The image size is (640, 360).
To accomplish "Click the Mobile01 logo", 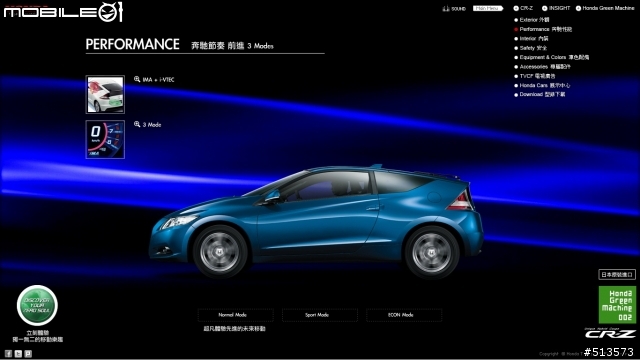I will coord(63,12).
